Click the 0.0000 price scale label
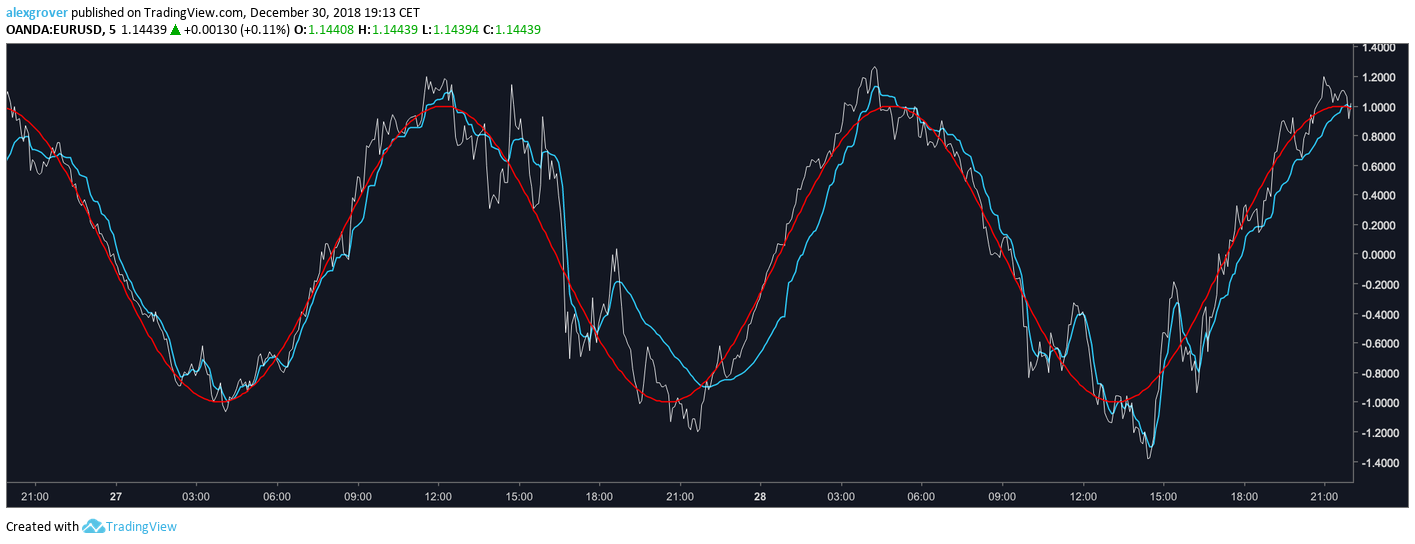1415x544 pixels. 1378,255
